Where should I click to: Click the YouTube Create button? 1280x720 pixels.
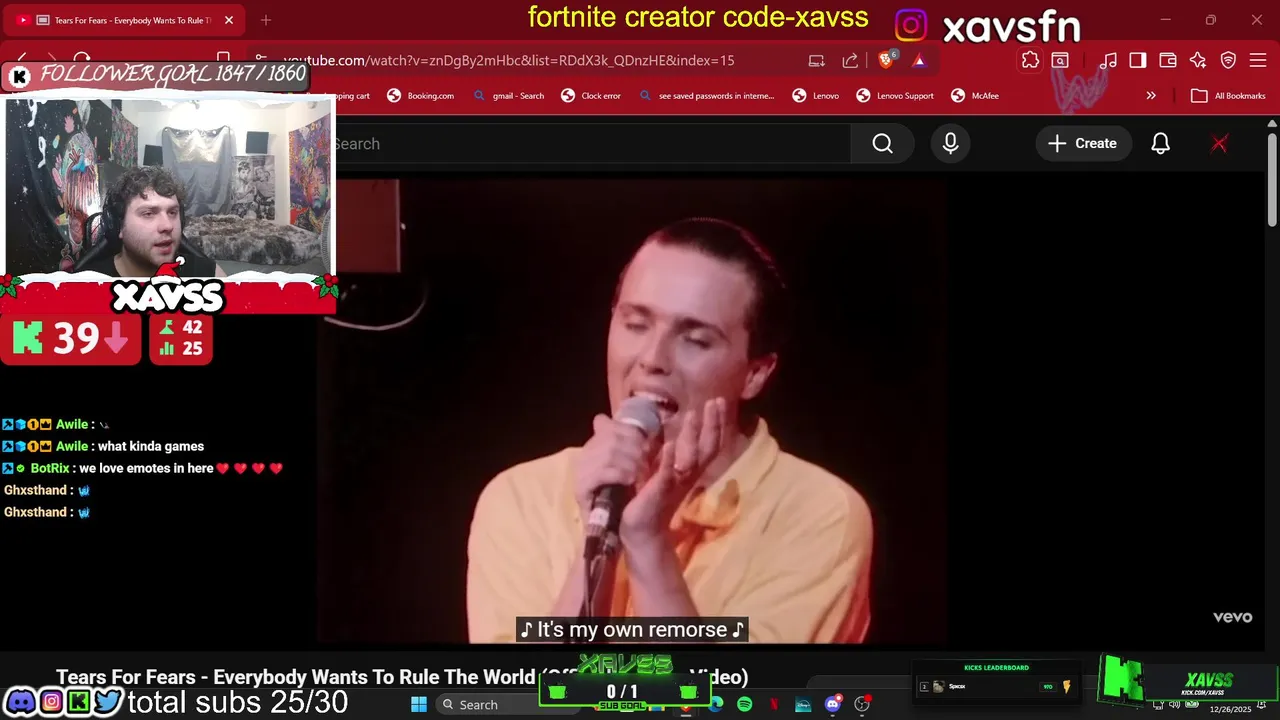[1082, 143]
